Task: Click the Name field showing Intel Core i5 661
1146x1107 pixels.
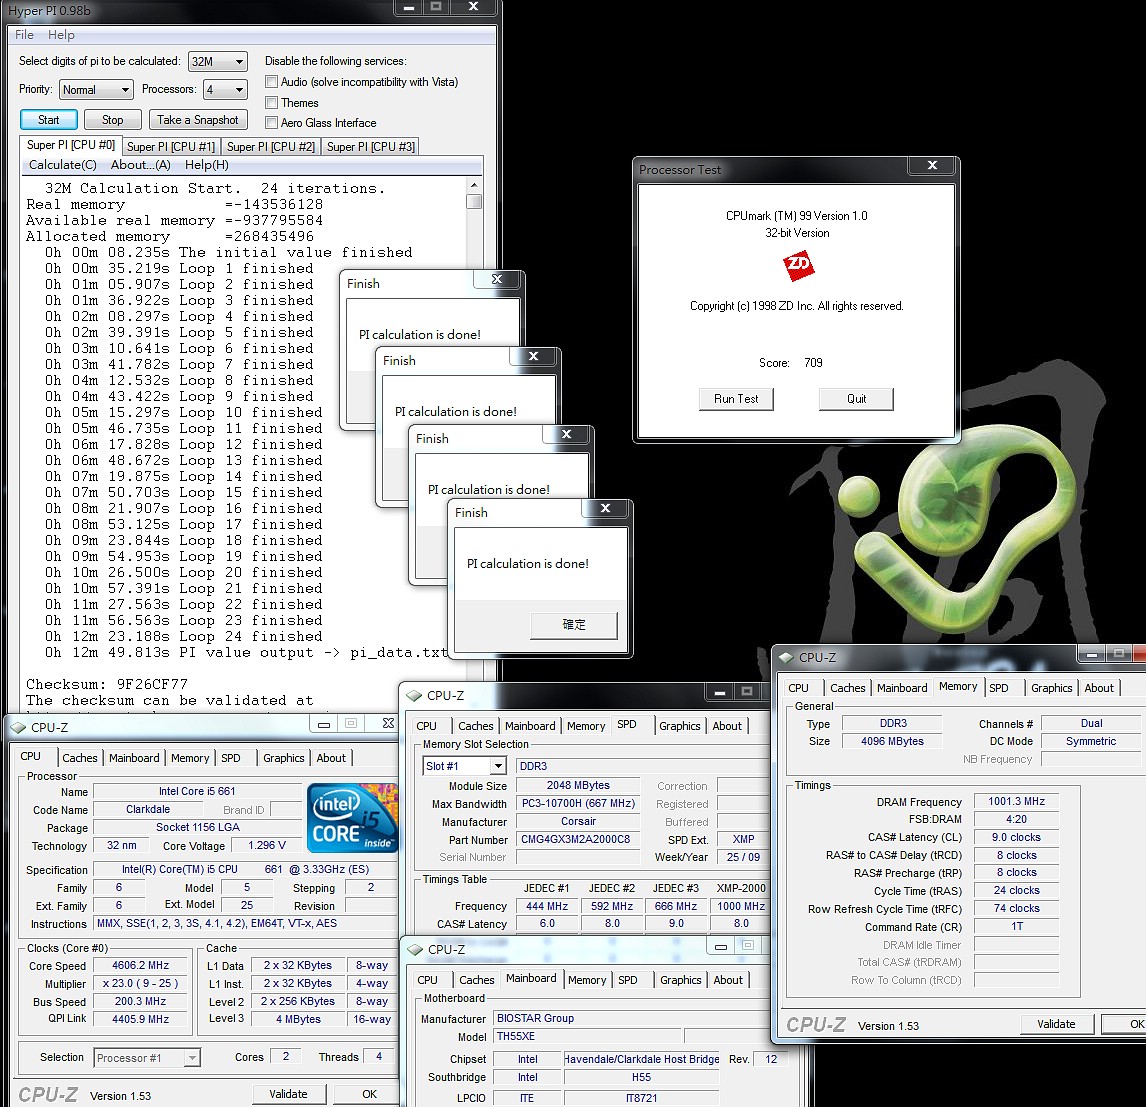Action: pos(197,791)
